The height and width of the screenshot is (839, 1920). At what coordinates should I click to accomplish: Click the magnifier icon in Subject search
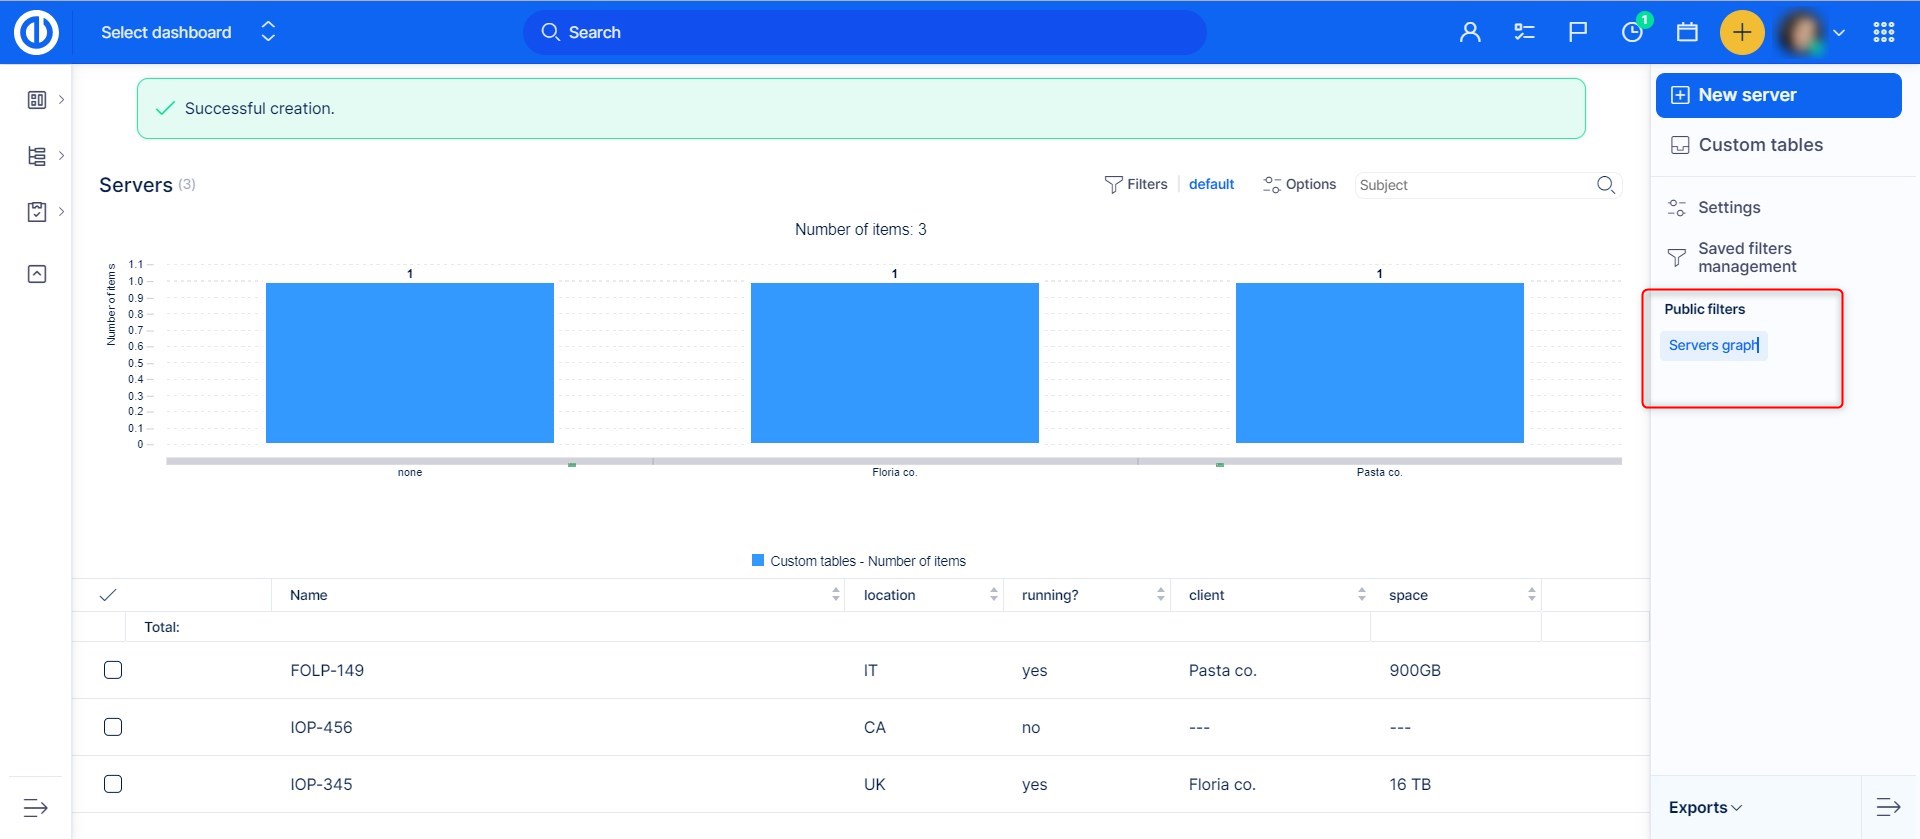[1605, 185]
